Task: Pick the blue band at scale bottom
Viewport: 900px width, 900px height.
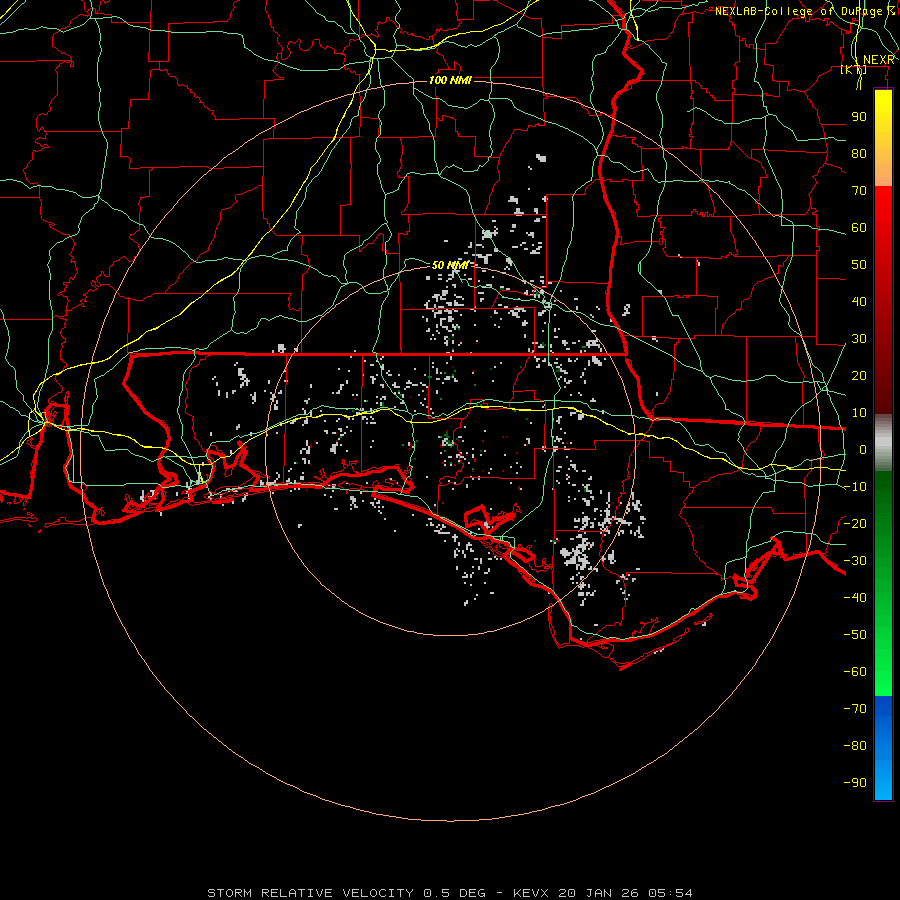Action: pos(883,748)
